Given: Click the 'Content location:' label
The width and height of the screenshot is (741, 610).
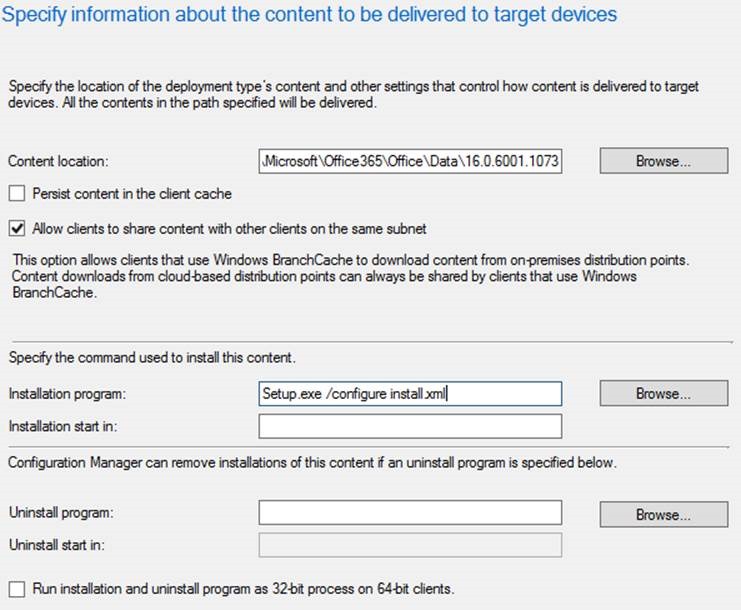Looking at the screenshot, I should click(x=58, y=162).
